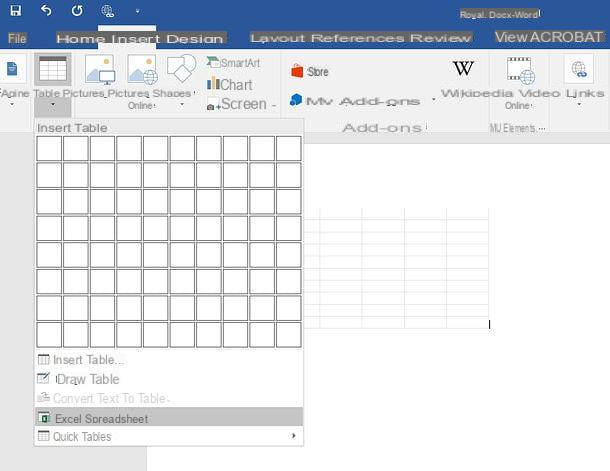Expand the My Add-ons dropdown arrow
610x471 pixels.
[x=434, y=100]
